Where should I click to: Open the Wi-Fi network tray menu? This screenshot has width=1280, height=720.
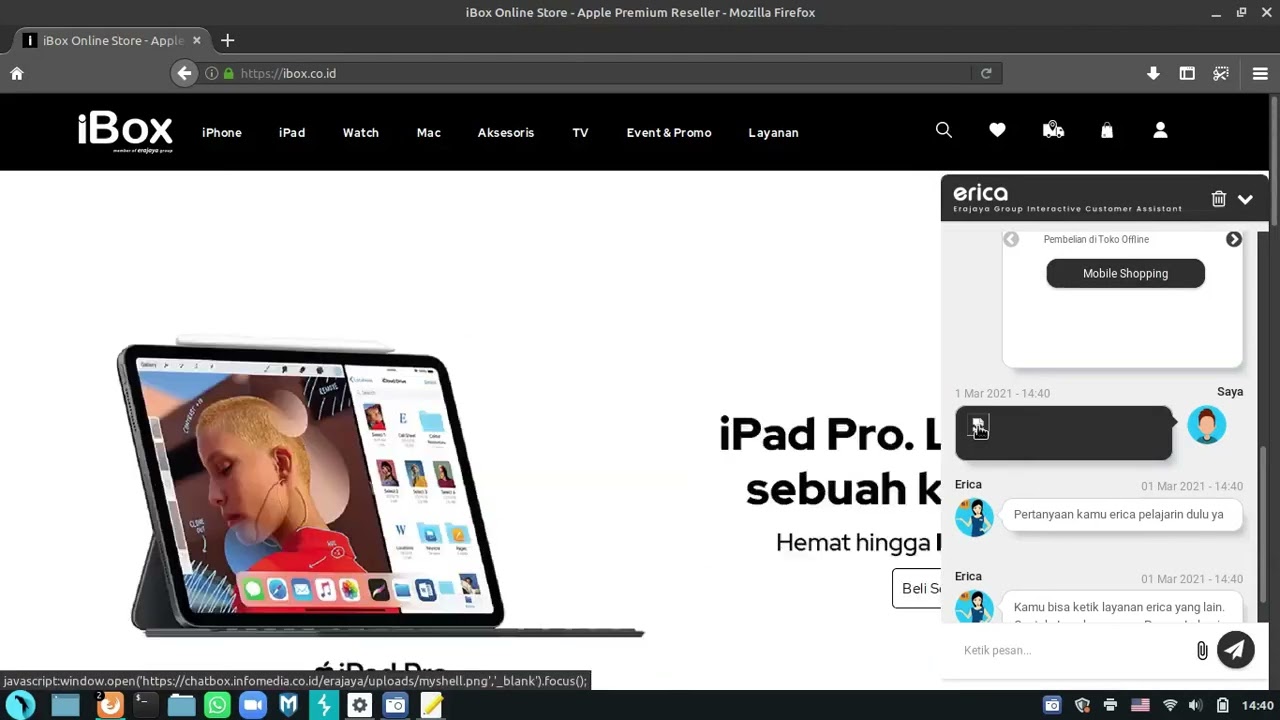coord(1170,705)
